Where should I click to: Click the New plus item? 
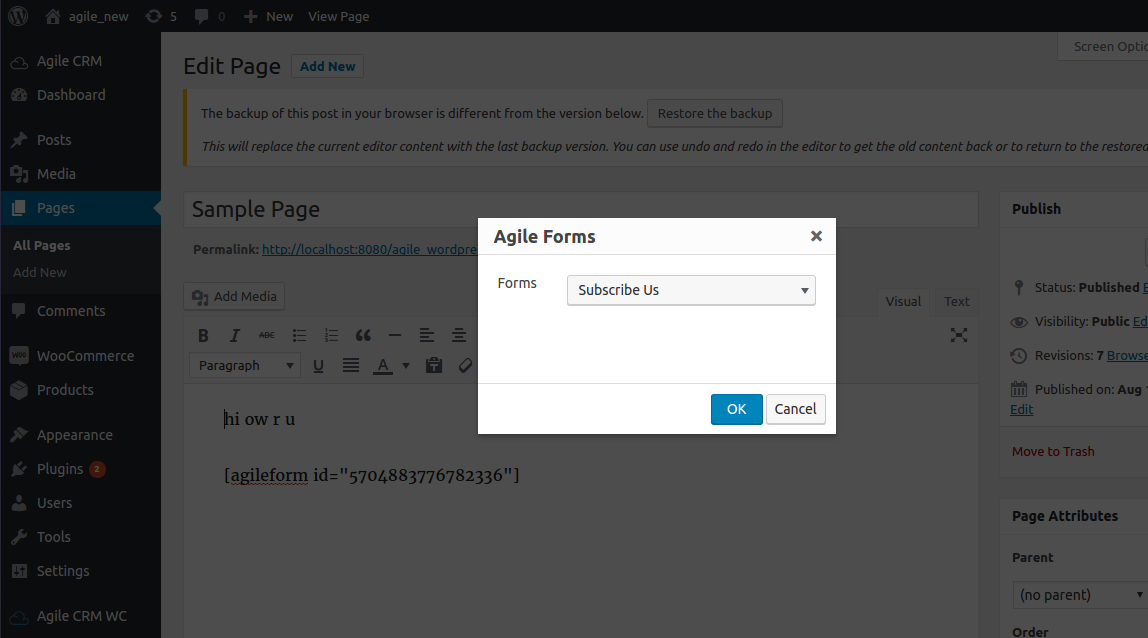click(268, 16)
